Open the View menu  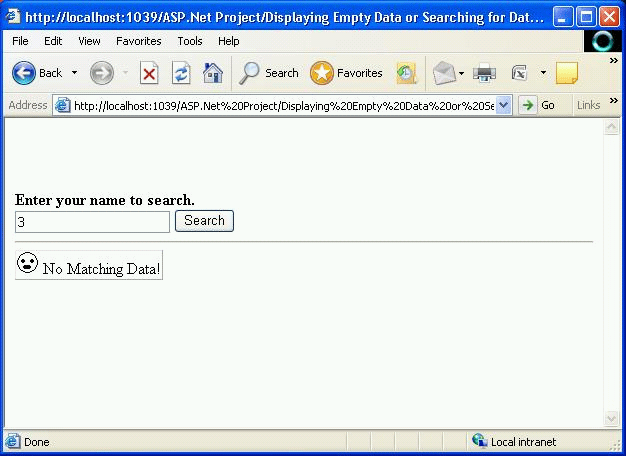point(89,41)
